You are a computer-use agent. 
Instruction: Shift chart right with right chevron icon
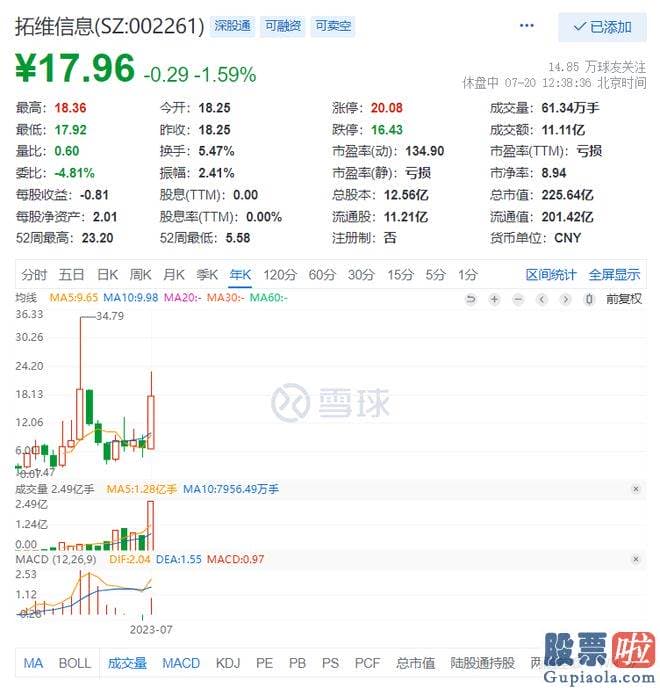[566, 299]
